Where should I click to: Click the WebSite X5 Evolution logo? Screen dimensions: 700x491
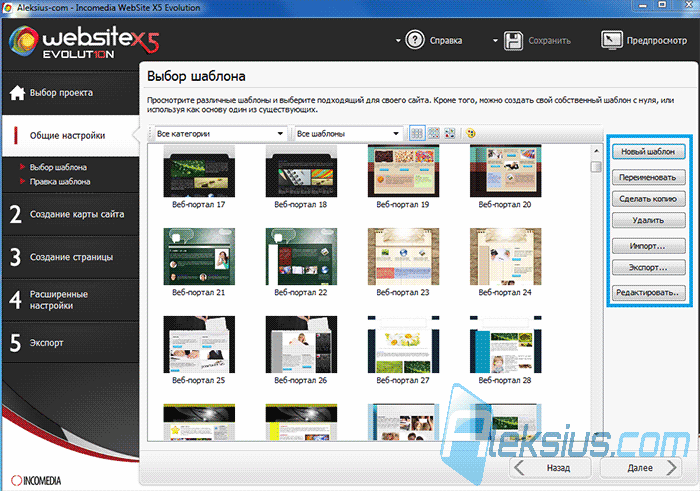83,42
